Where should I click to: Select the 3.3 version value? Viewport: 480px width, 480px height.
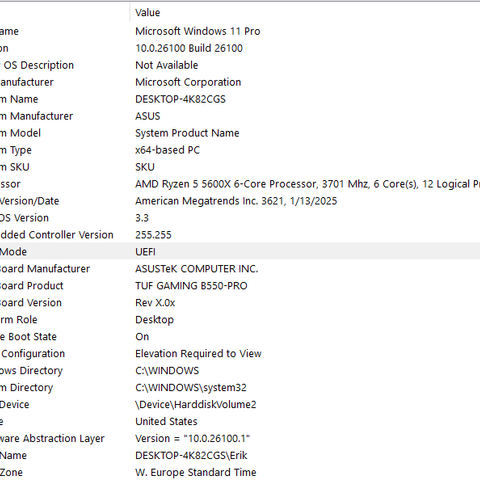pos(142,218)
